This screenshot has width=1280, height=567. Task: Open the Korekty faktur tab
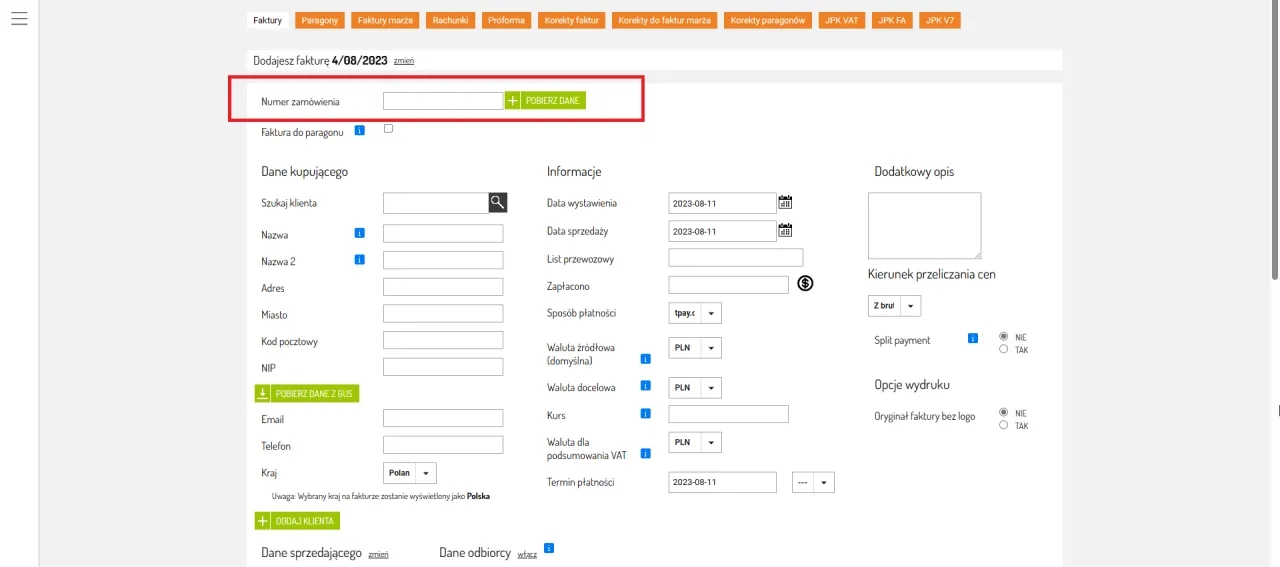(x=573, y=20)
